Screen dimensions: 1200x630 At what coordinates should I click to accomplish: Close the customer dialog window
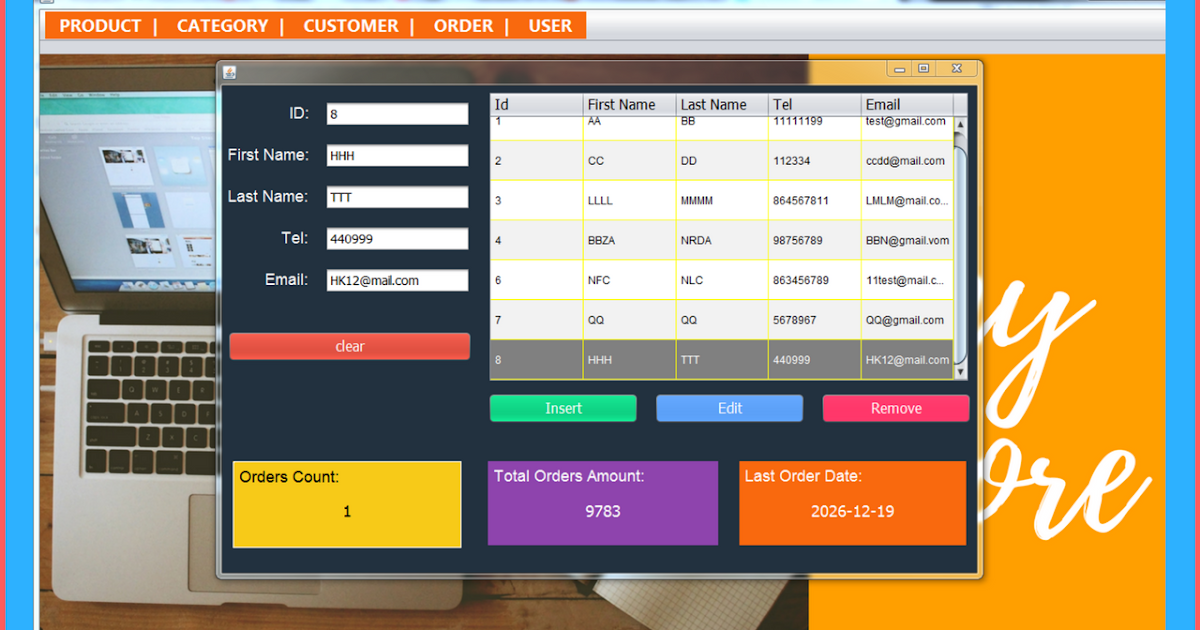(x=956, y=69)
